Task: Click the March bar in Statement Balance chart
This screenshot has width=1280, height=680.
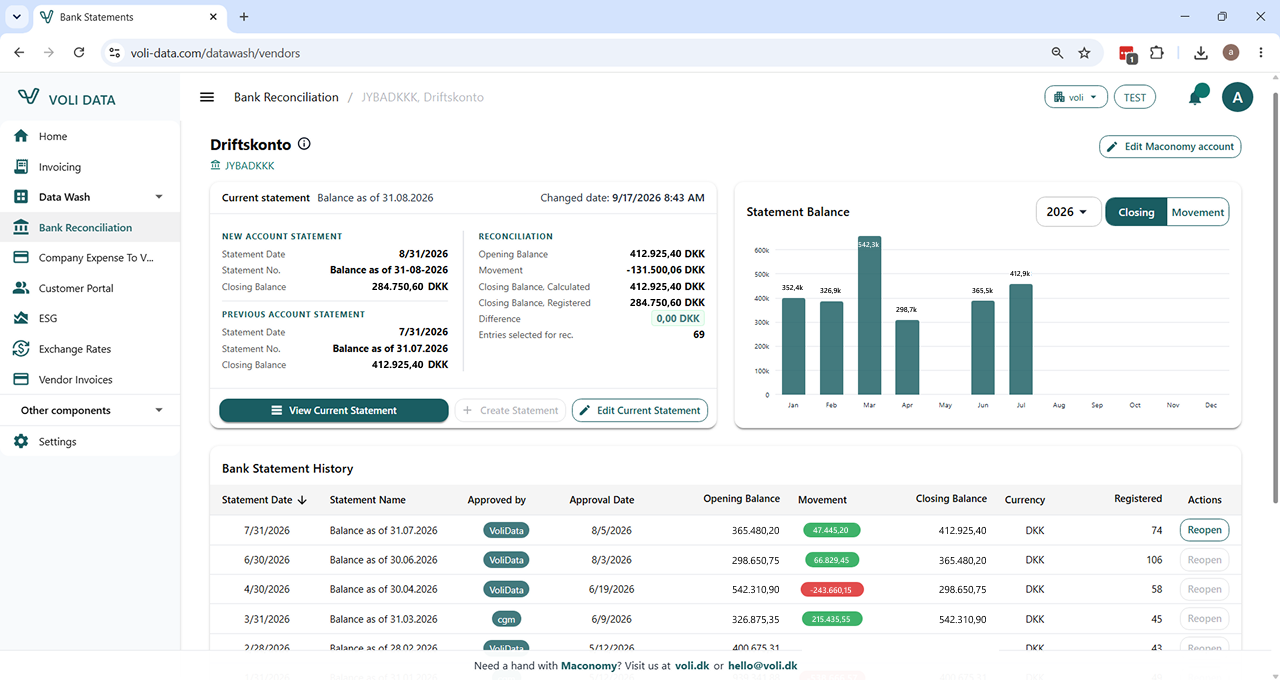Action: point(869,315)
